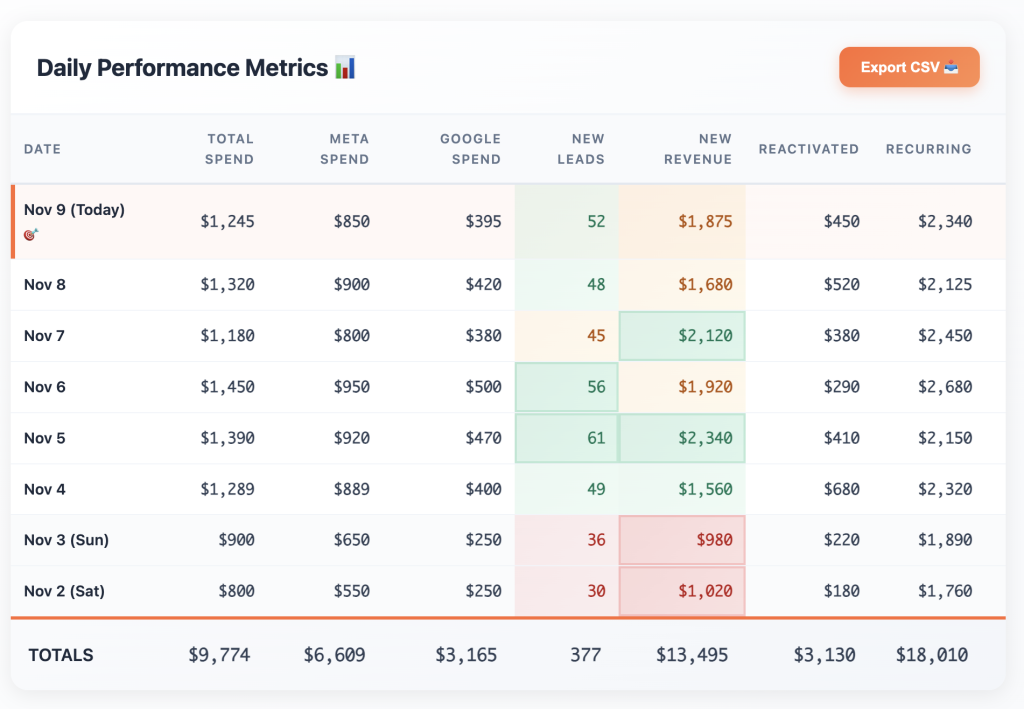Click the Total Spend column header

tap(230, 149)
